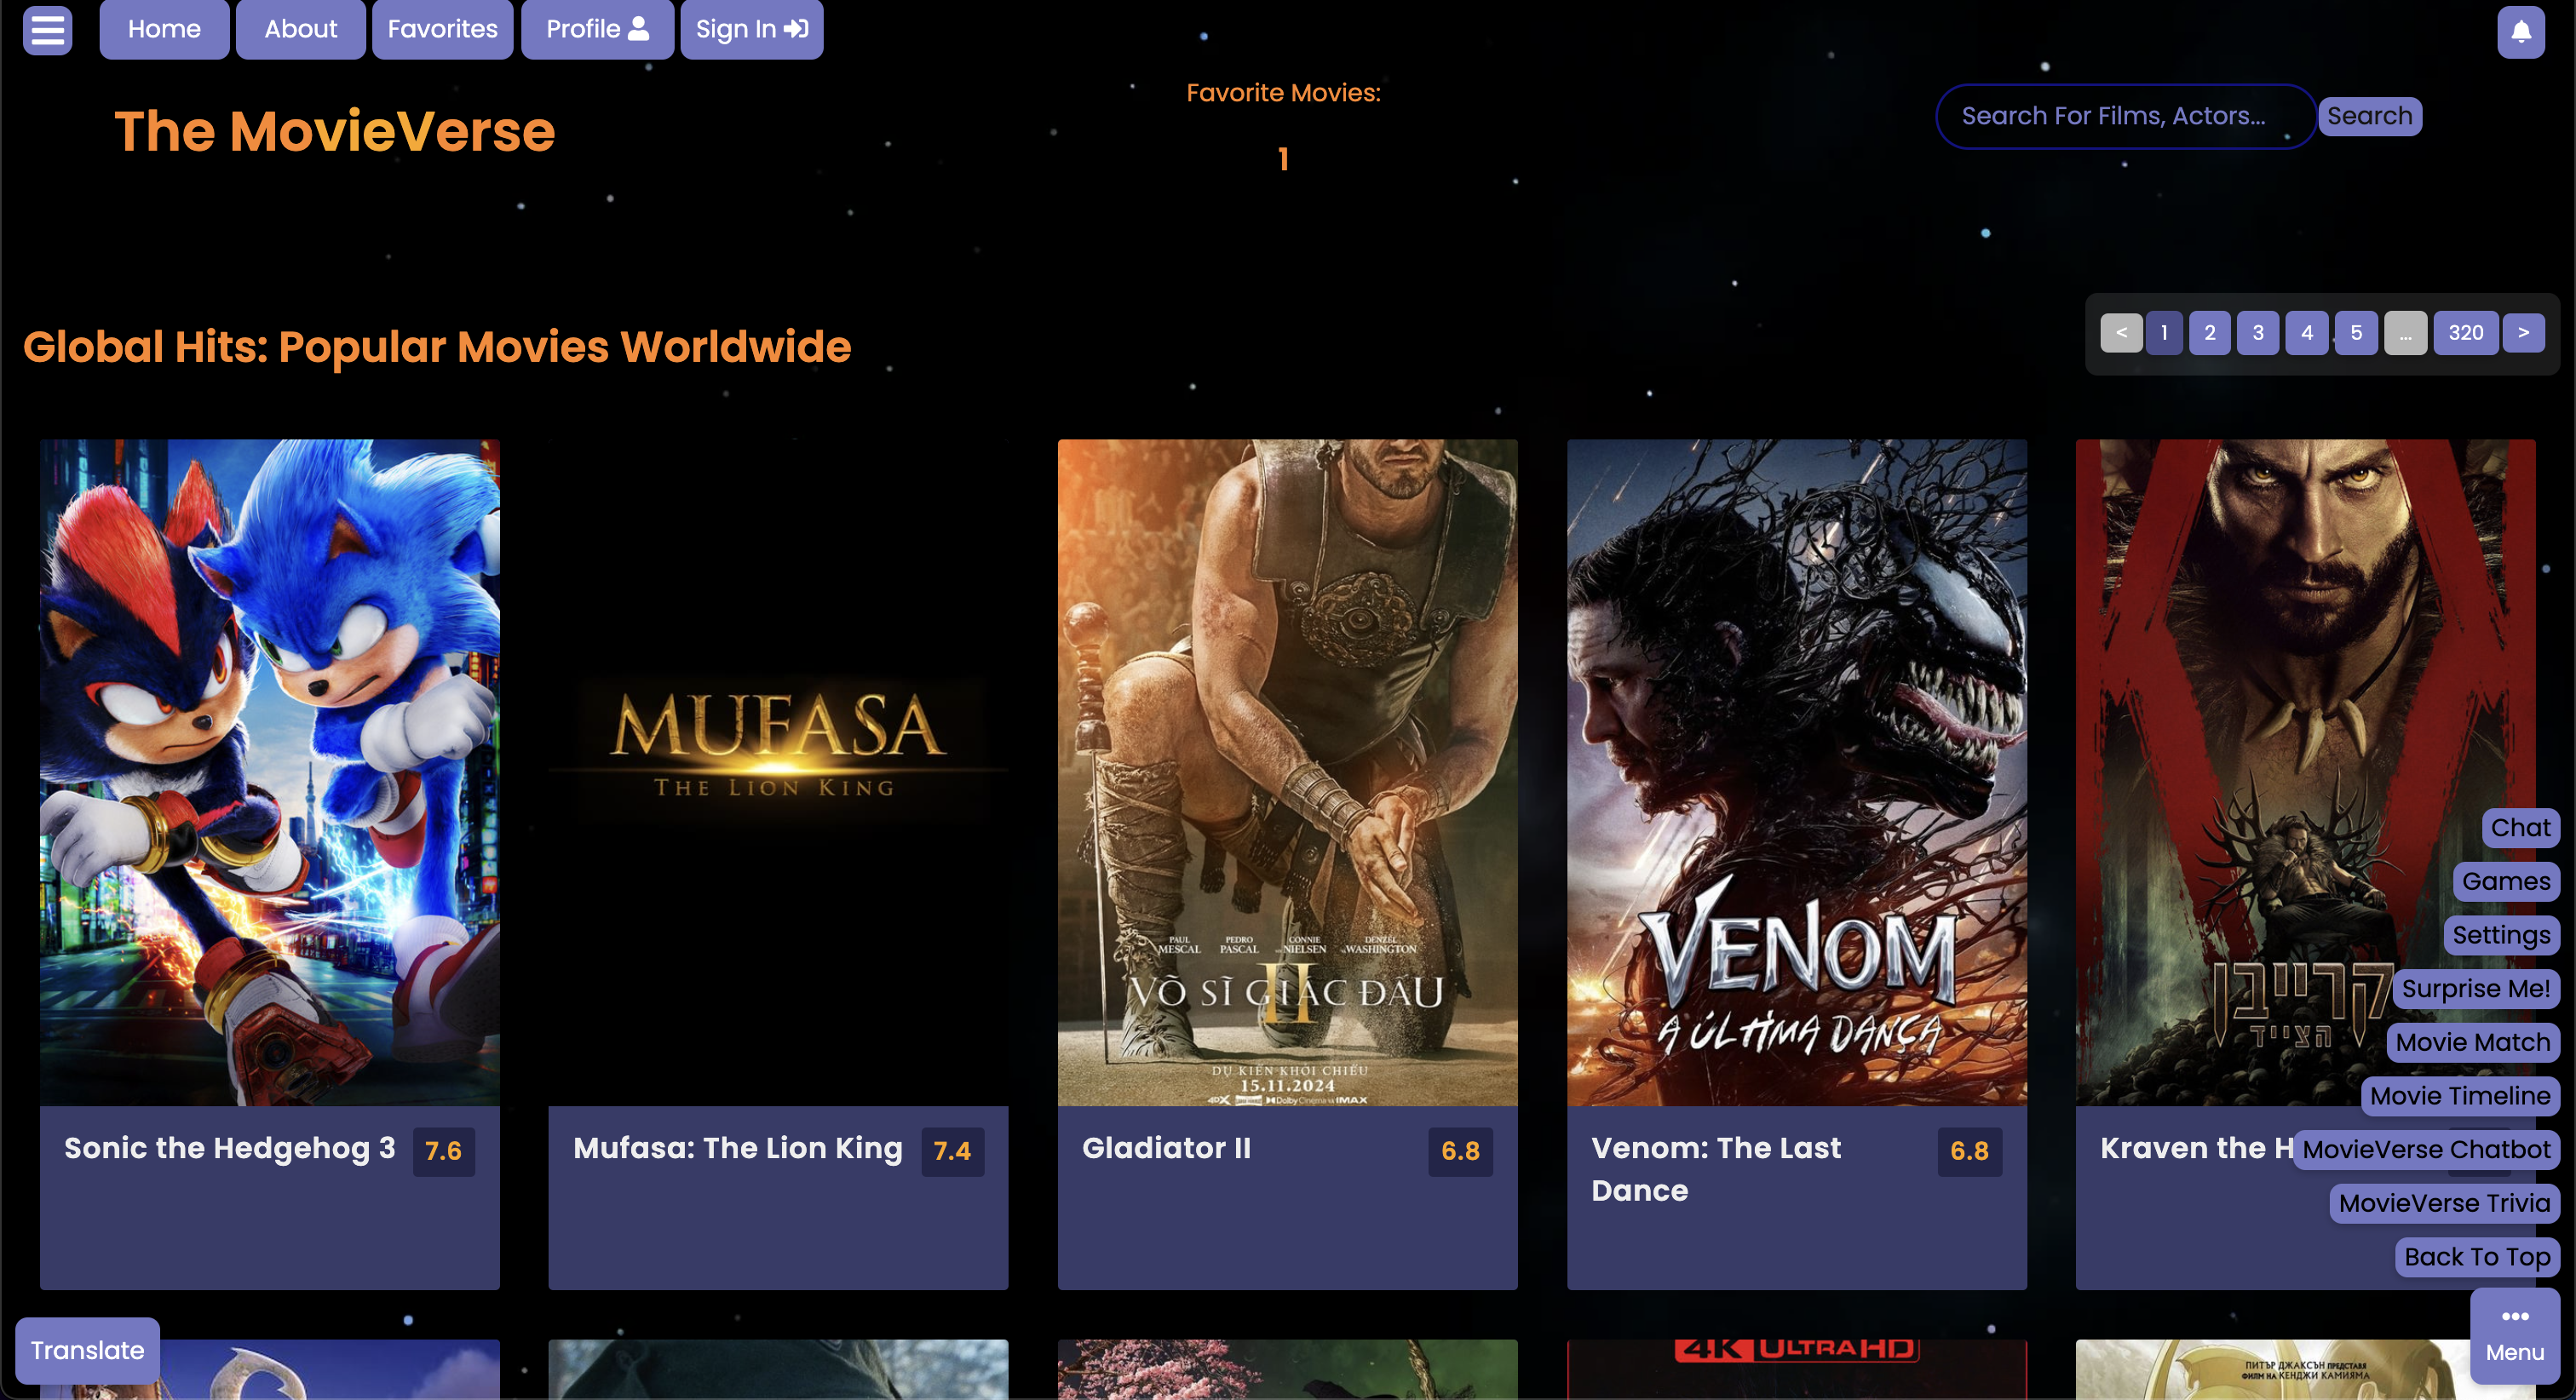Open the About page
This screenshot has height=1400, width=2576.
(x=301, y=29)
